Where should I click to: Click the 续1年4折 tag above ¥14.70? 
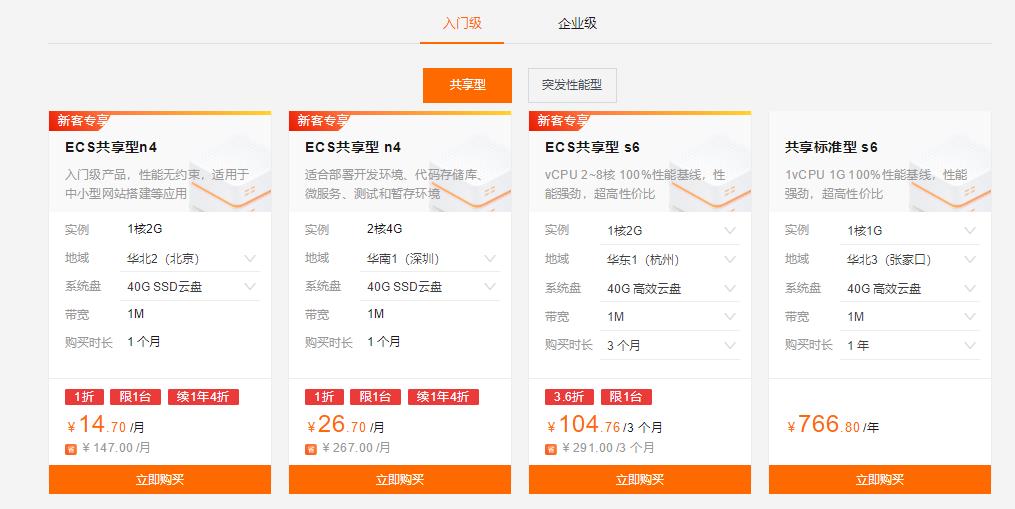point(203,397)
